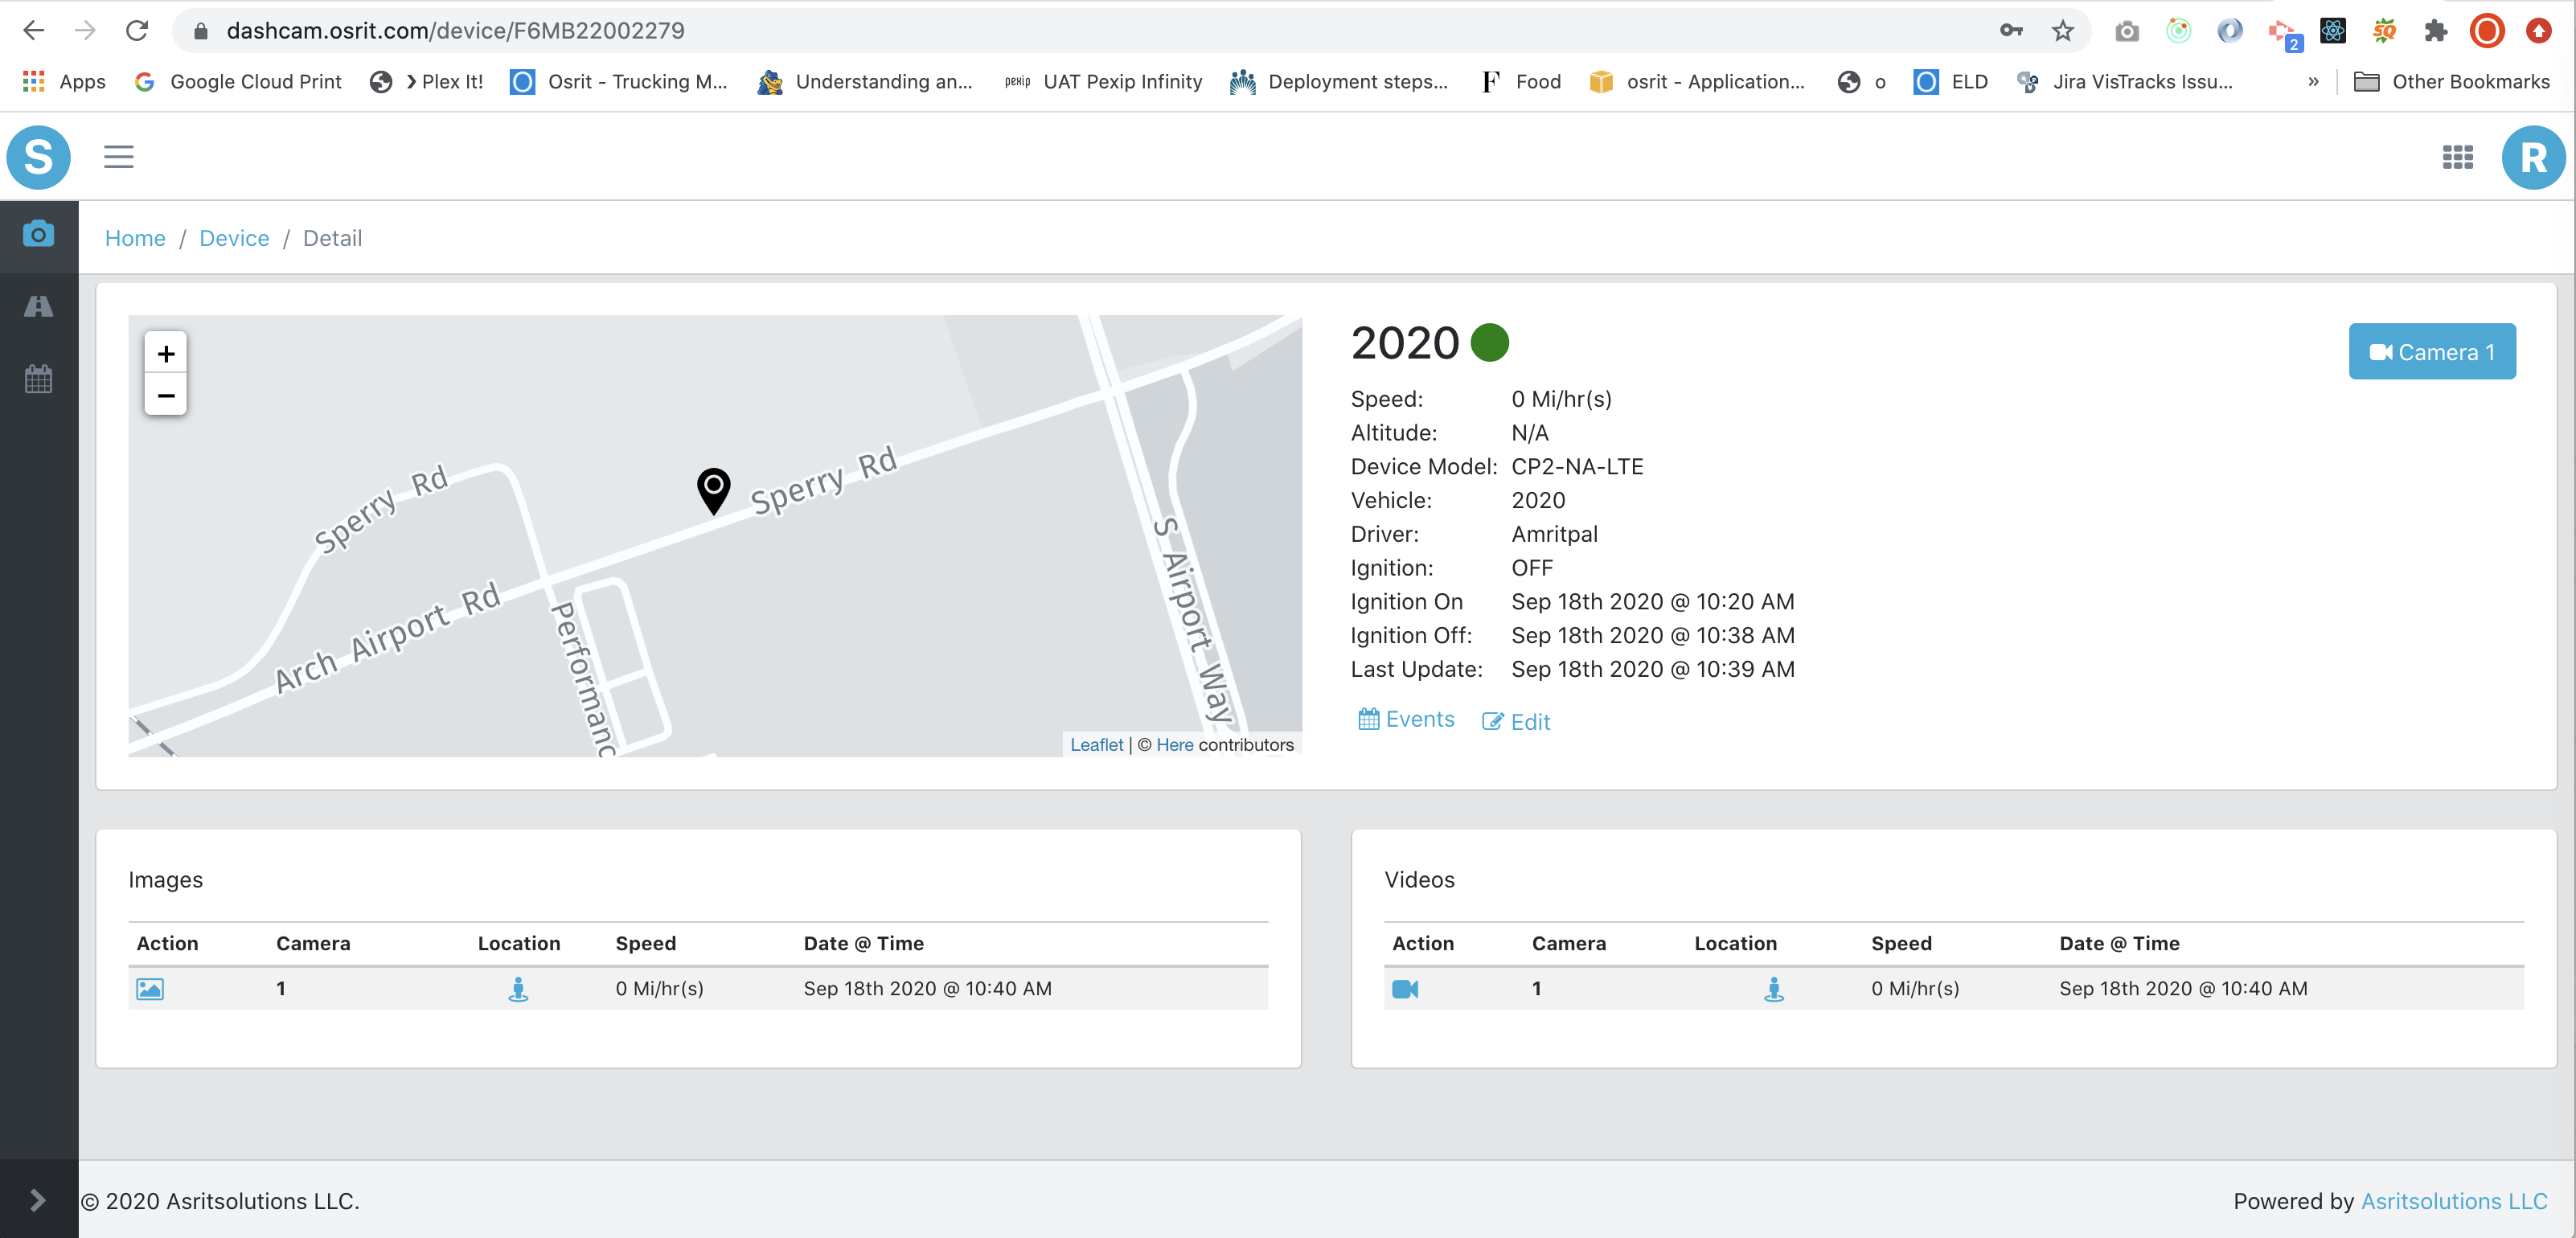The width and height of the screenshot is (2576, 1238).
Task: Play the video in Videos table
Action: [x=1405, y=989]
